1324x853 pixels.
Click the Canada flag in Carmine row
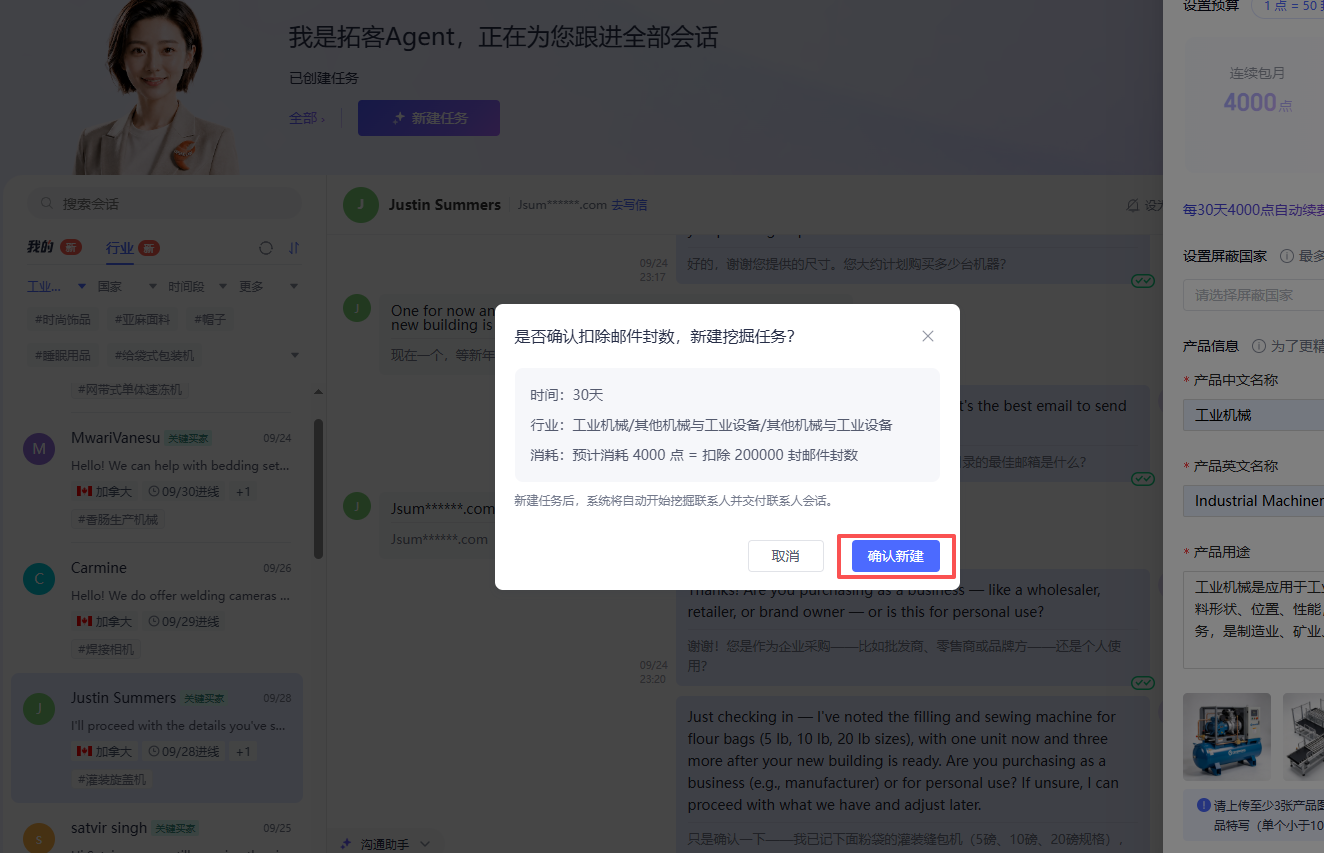(x=84, y=621)
